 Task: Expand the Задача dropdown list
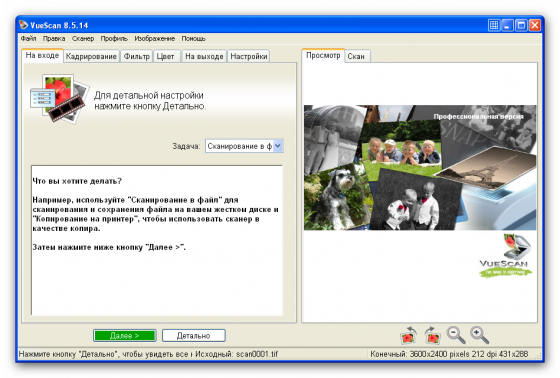pyautogui.click(x=278, y=146)
